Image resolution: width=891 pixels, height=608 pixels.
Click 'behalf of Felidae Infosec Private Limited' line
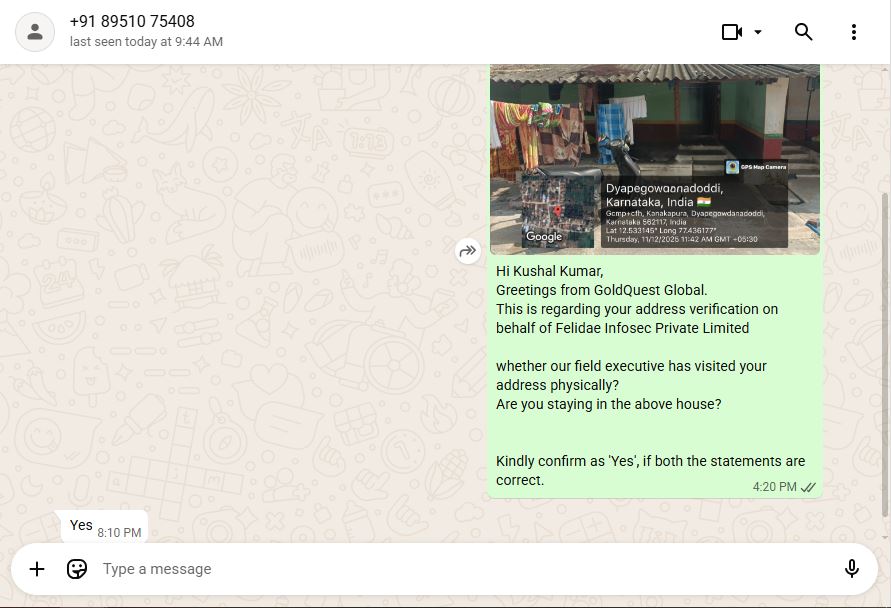click(x=622, y=328)
